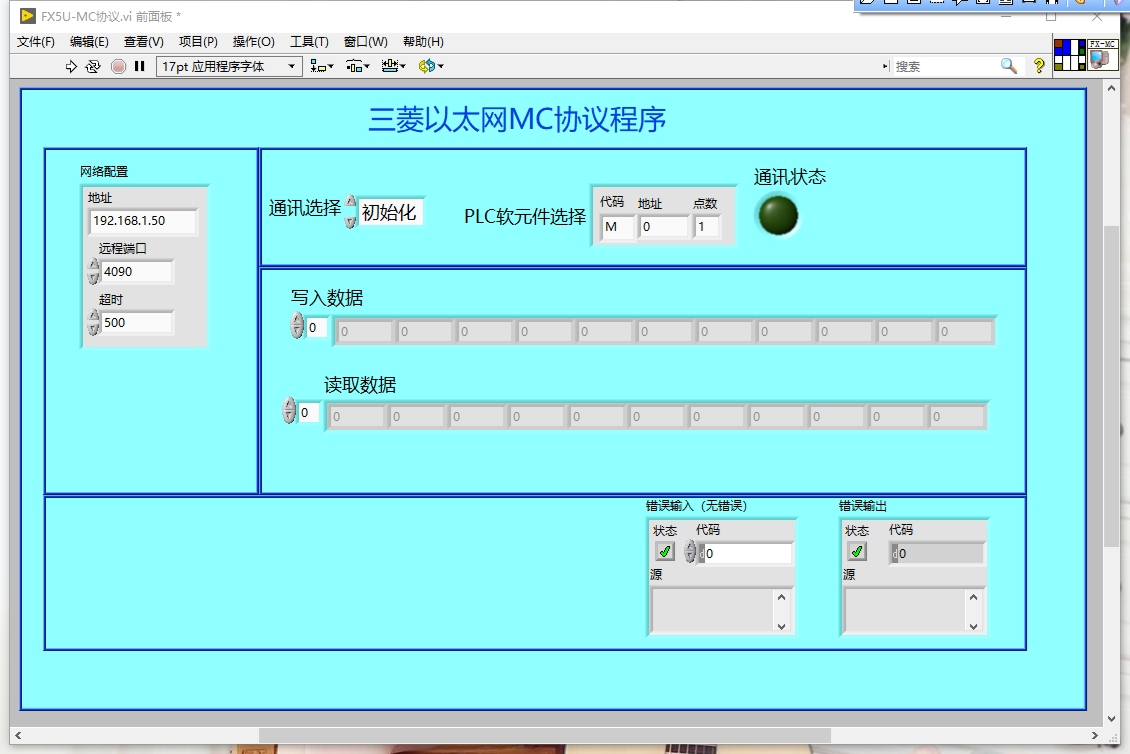Click the PLC软元件选择 label
This screenshot has height=754, width=1130.
pyautogui.click(x=525, y=216)
